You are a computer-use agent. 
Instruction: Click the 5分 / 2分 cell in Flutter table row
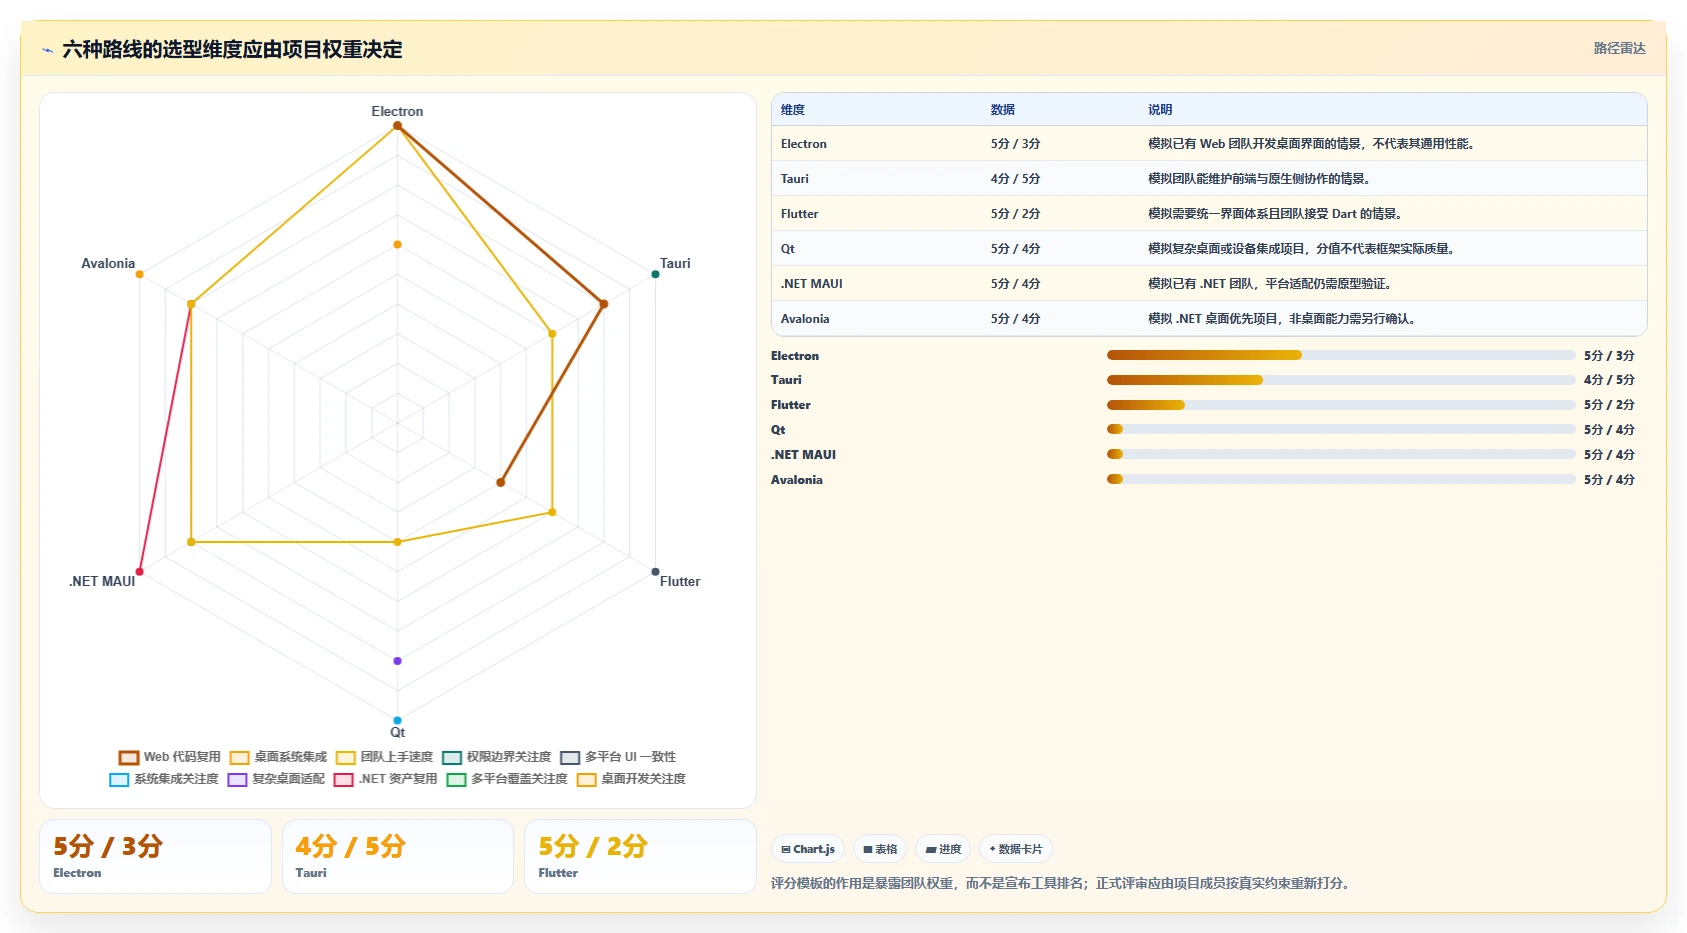[x=1015, y=214]
